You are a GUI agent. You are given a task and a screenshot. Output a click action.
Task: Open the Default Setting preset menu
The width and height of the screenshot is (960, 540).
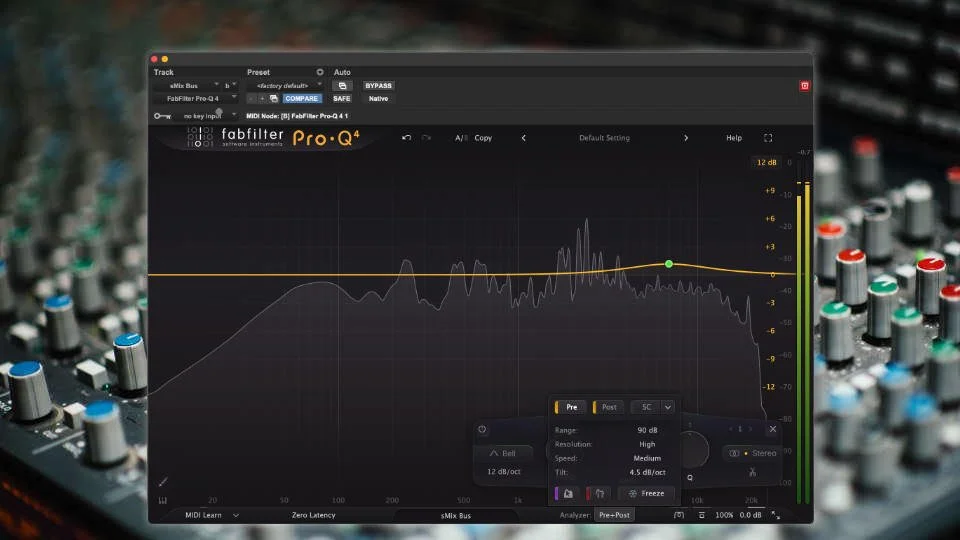(604, 138)
